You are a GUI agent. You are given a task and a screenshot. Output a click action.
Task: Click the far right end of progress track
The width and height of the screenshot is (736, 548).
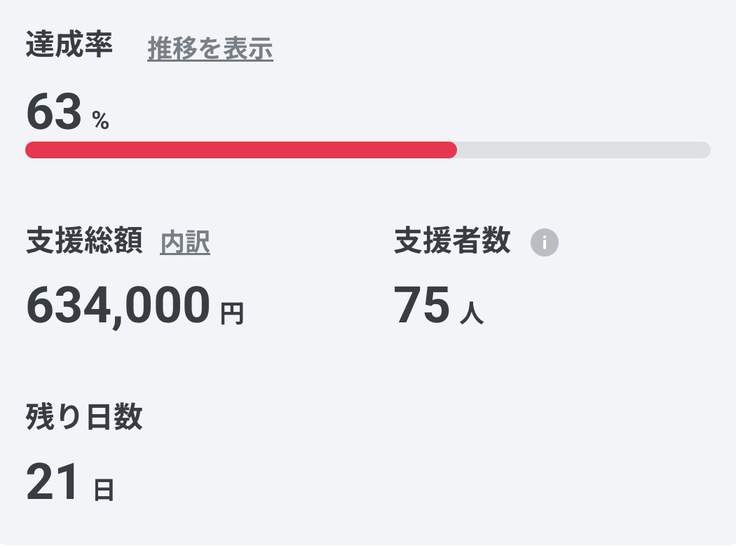705,150
